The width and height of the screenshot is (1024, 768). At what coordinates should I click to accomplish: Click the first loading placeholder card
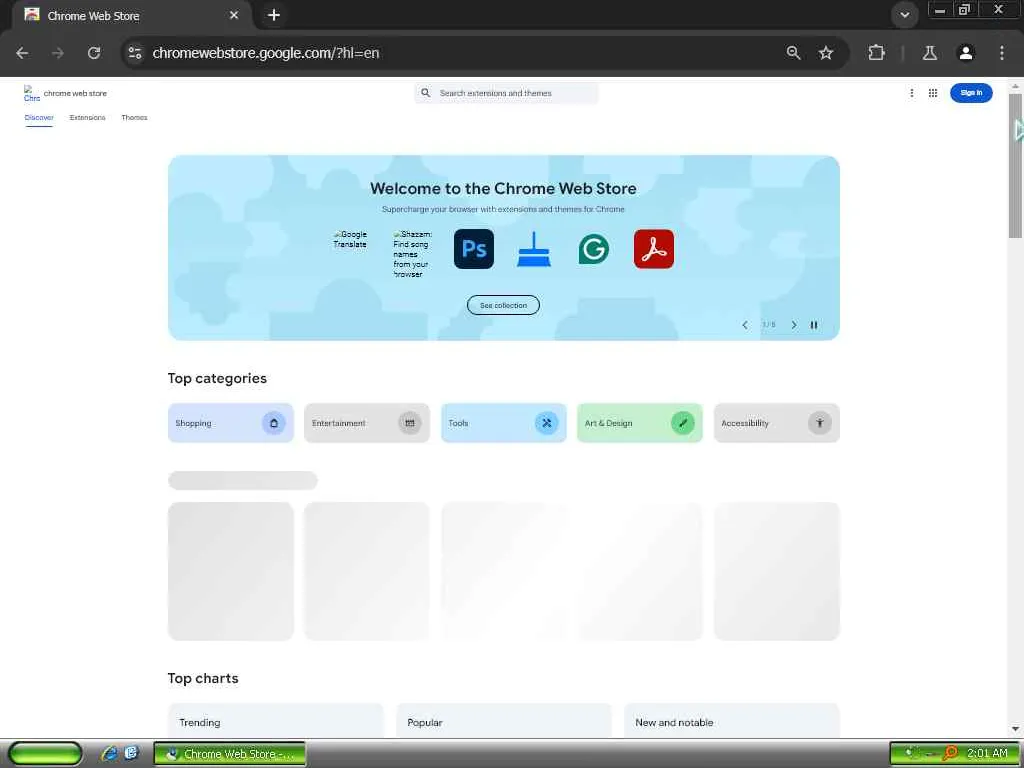231,571
